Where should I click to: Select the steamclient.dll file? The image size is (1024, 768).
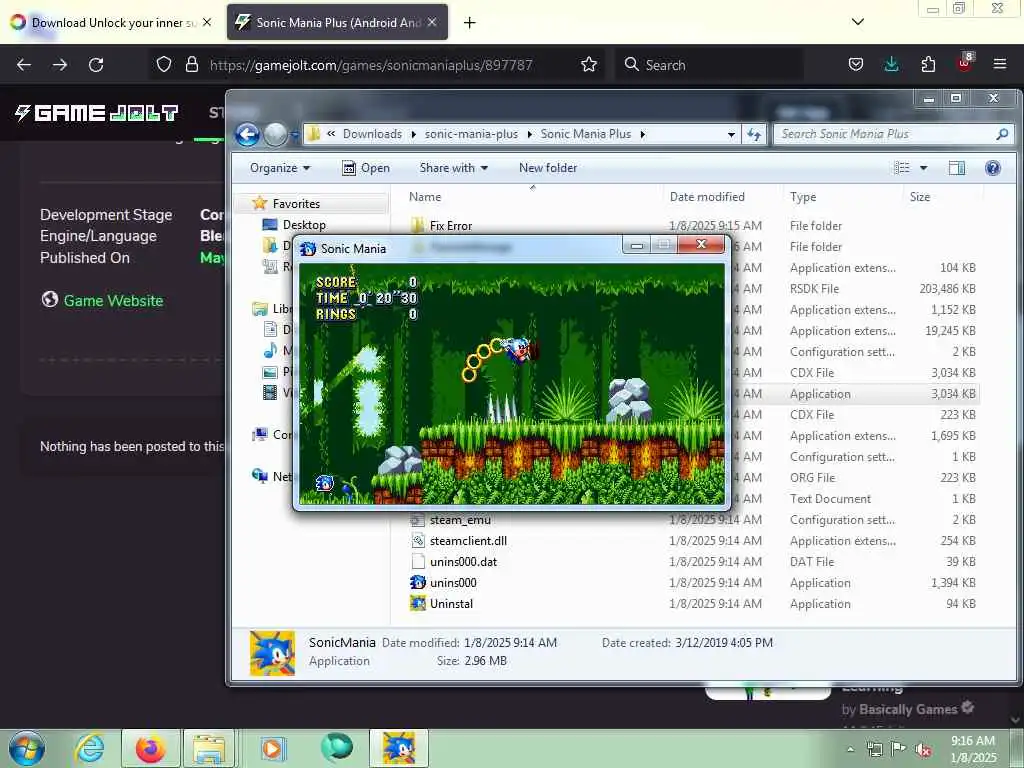tap(468, 541)
